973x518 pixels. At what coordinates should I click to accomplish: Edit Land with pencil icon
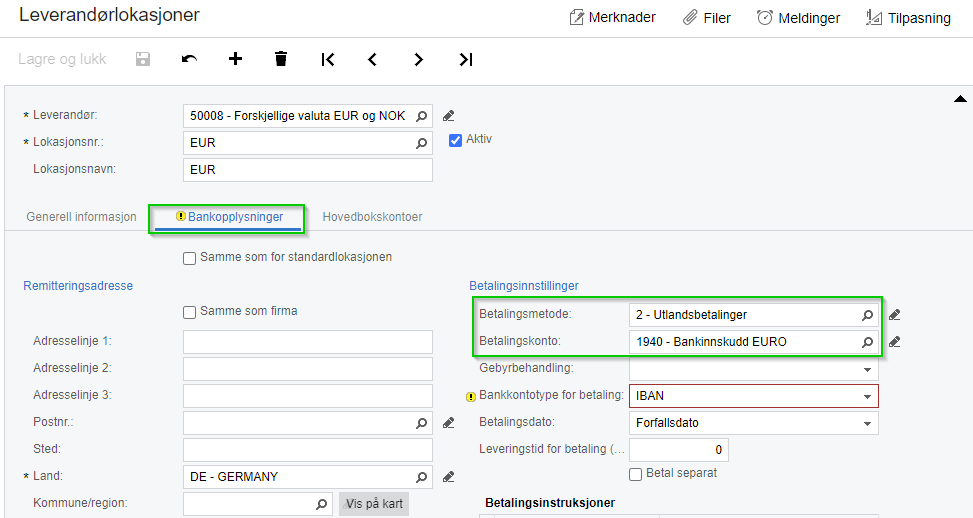[x=449, y=477]
